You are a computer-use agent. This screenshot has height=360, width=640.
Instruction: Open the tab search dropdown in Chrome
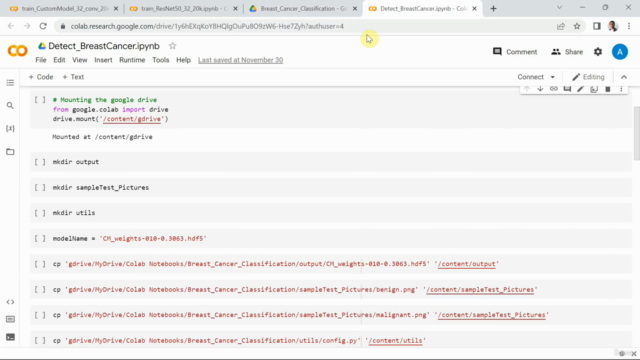coord(560,8)
